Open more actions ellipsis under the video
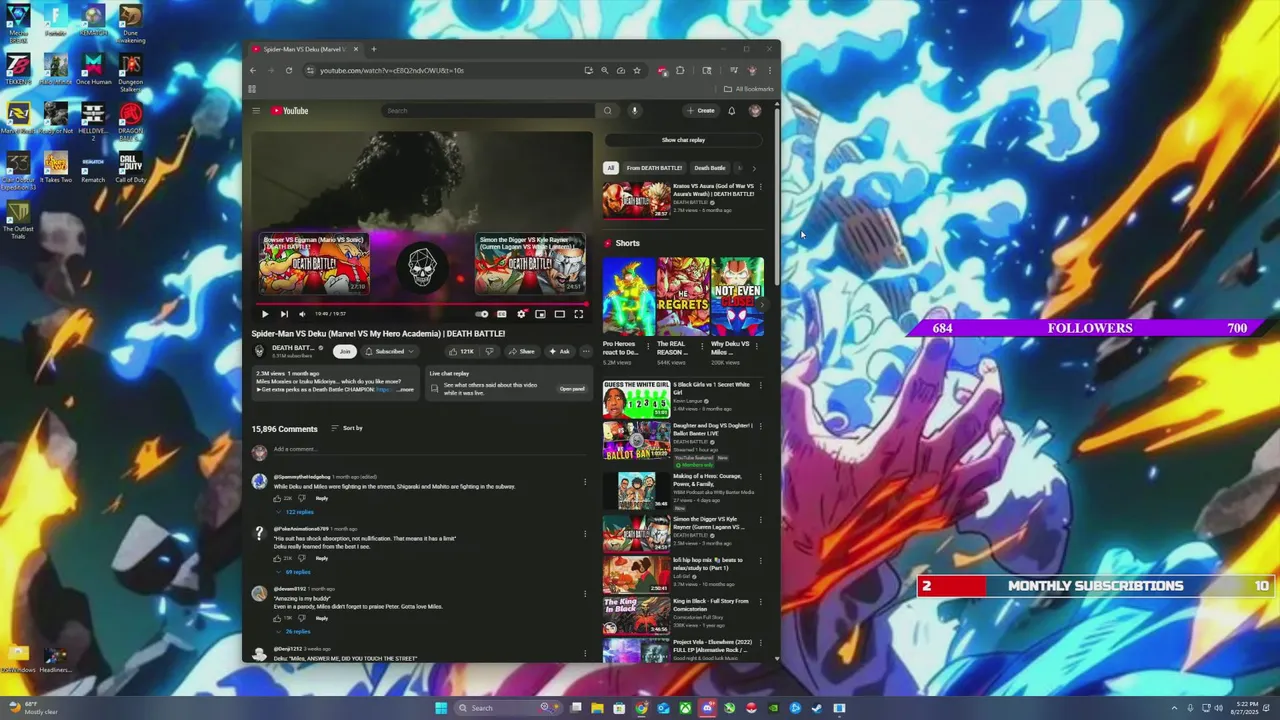Screen dimensions: 1280x720 pos(586,351)
